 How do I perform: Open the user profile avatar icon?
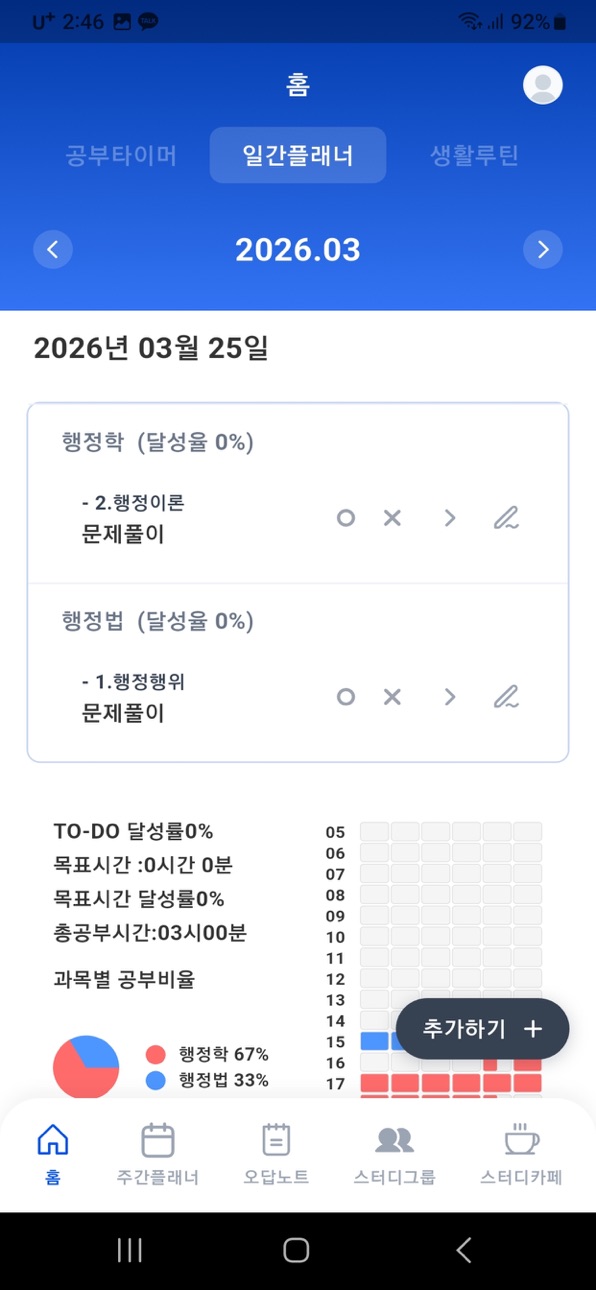click(x=543, y=85)
